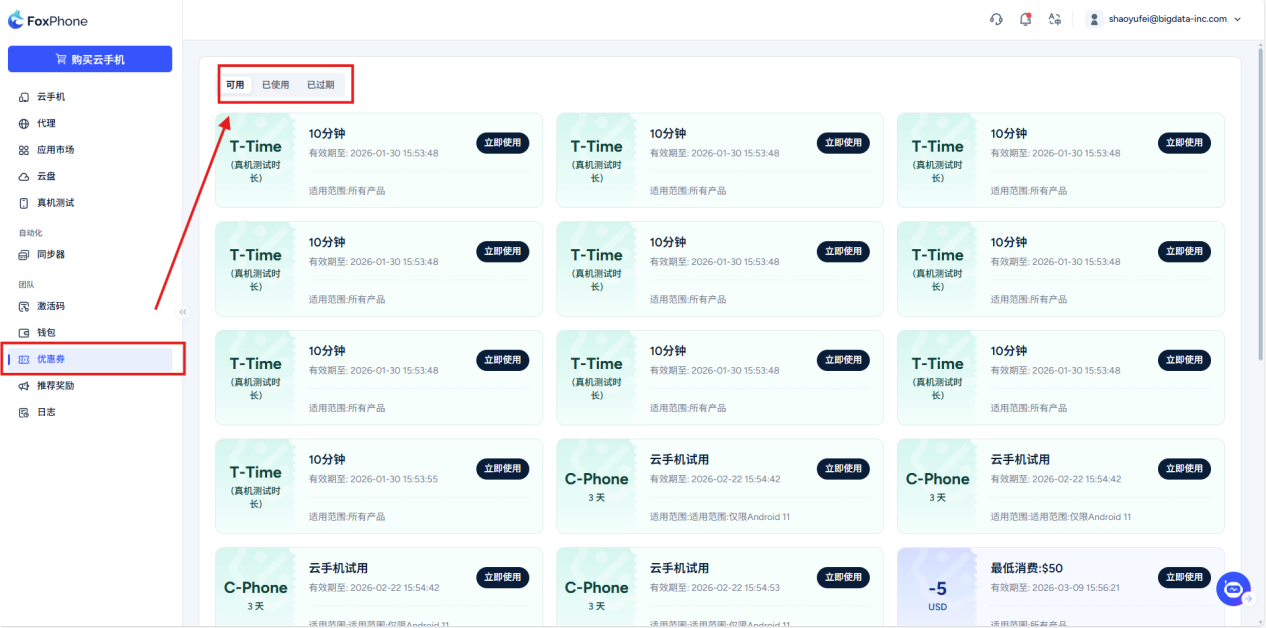The image size is (1266, 628).
Task: Go to 代理 proxy sidebar item
Action: coord(46,124)
